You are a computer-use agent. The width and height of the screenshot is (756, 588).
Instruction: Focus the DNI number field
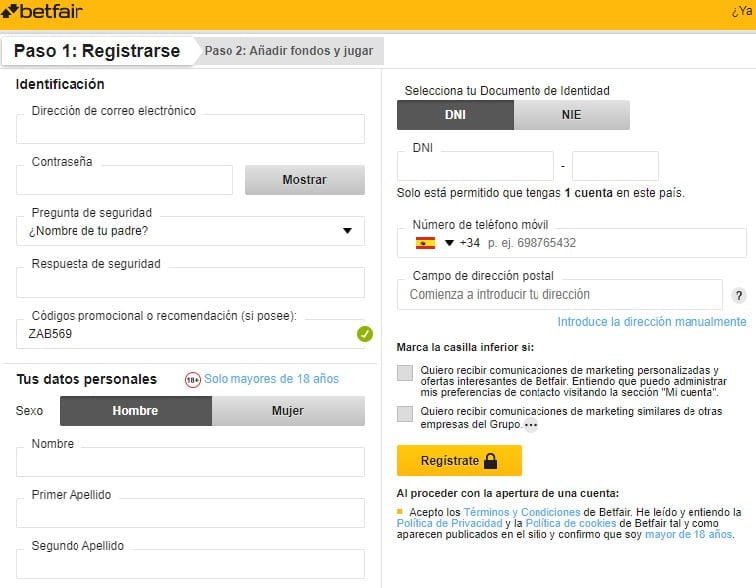pyautogui.click(x=475, y=166)
